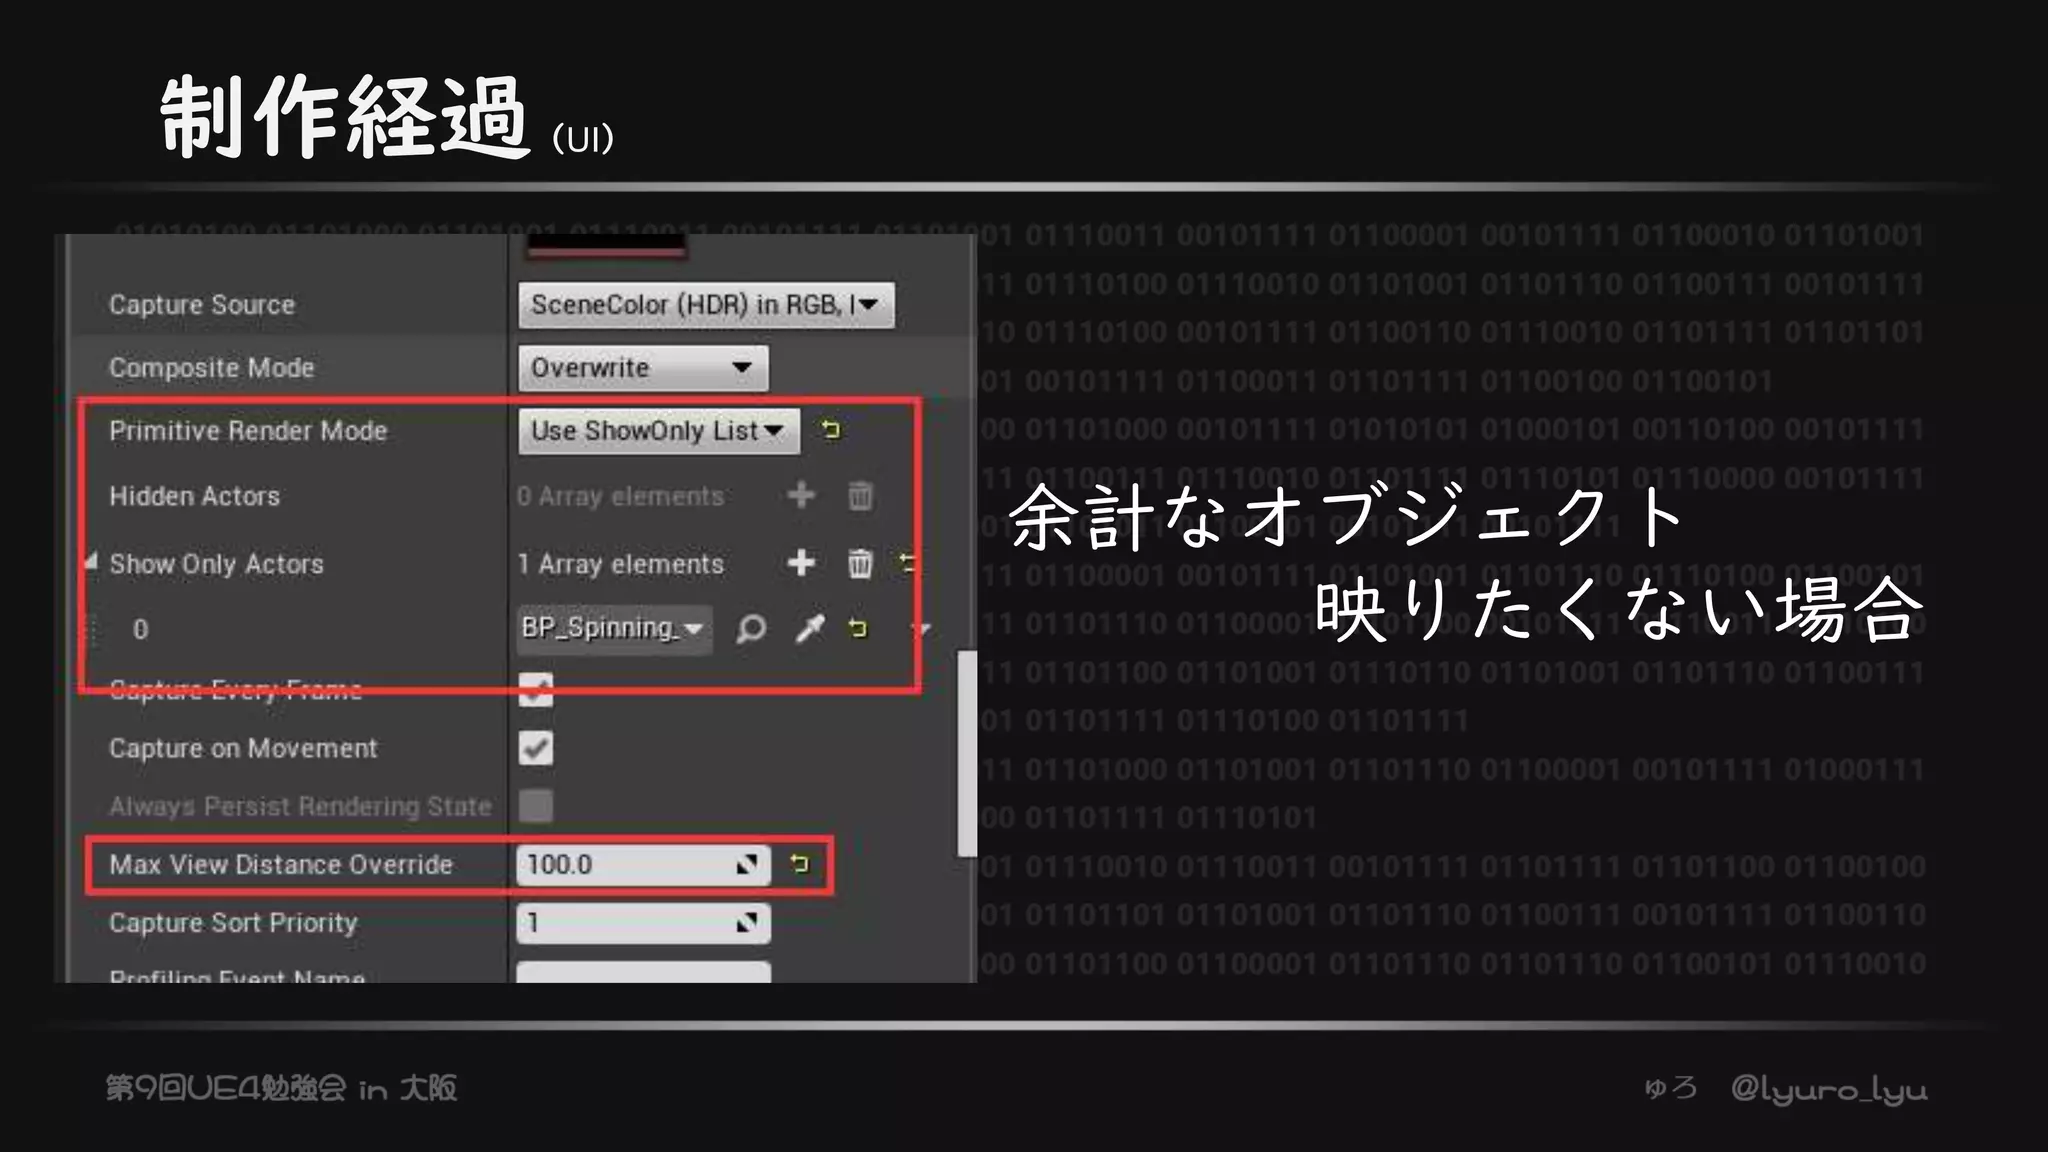Click the Profiling Event Name field

click(643, 972)
